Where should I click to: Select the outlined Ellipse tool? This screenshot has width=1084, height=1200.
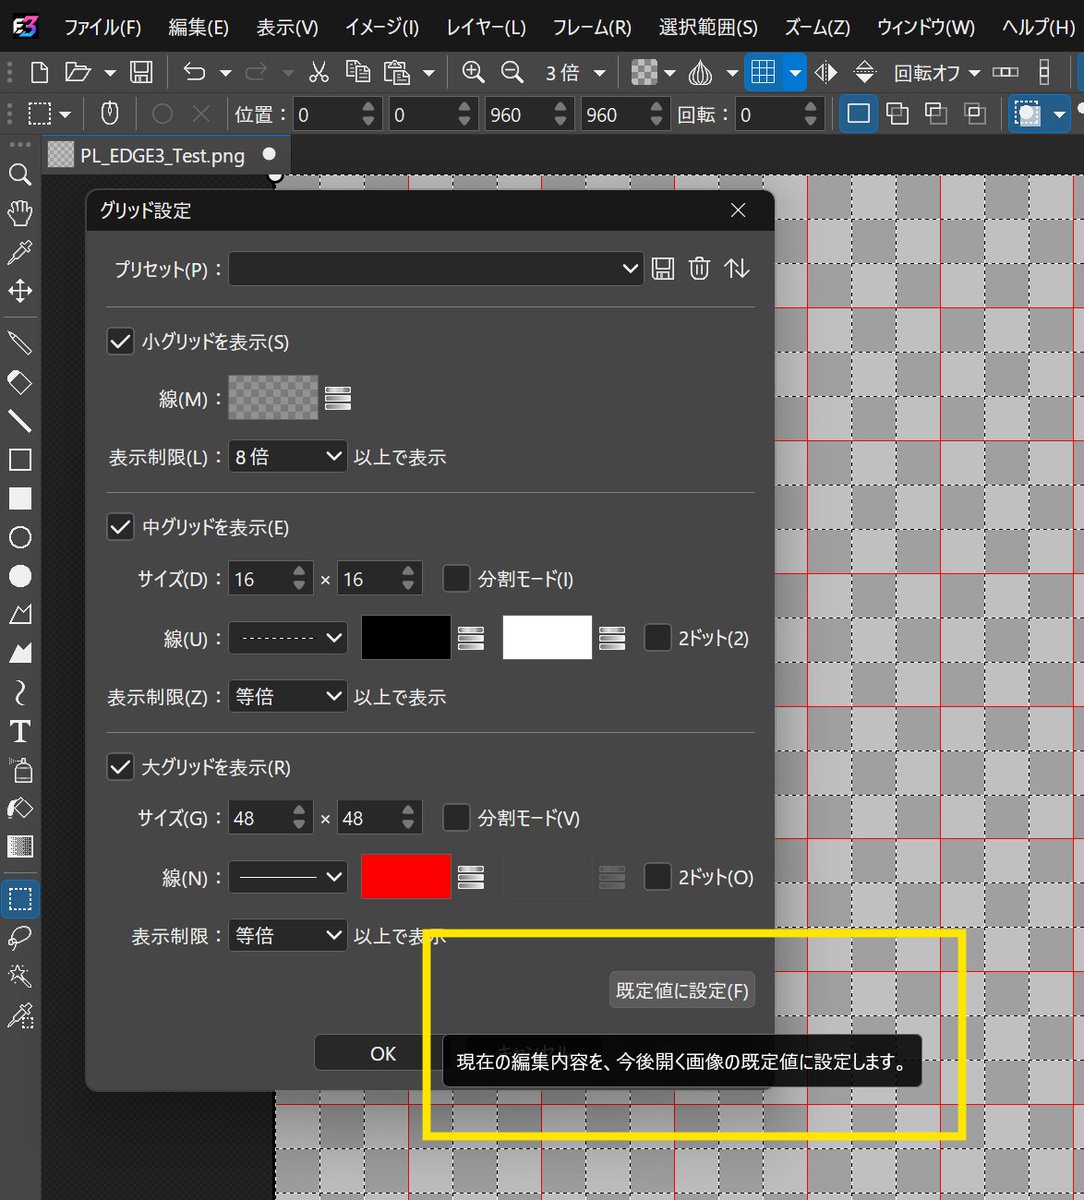click(x=20, y=537)
